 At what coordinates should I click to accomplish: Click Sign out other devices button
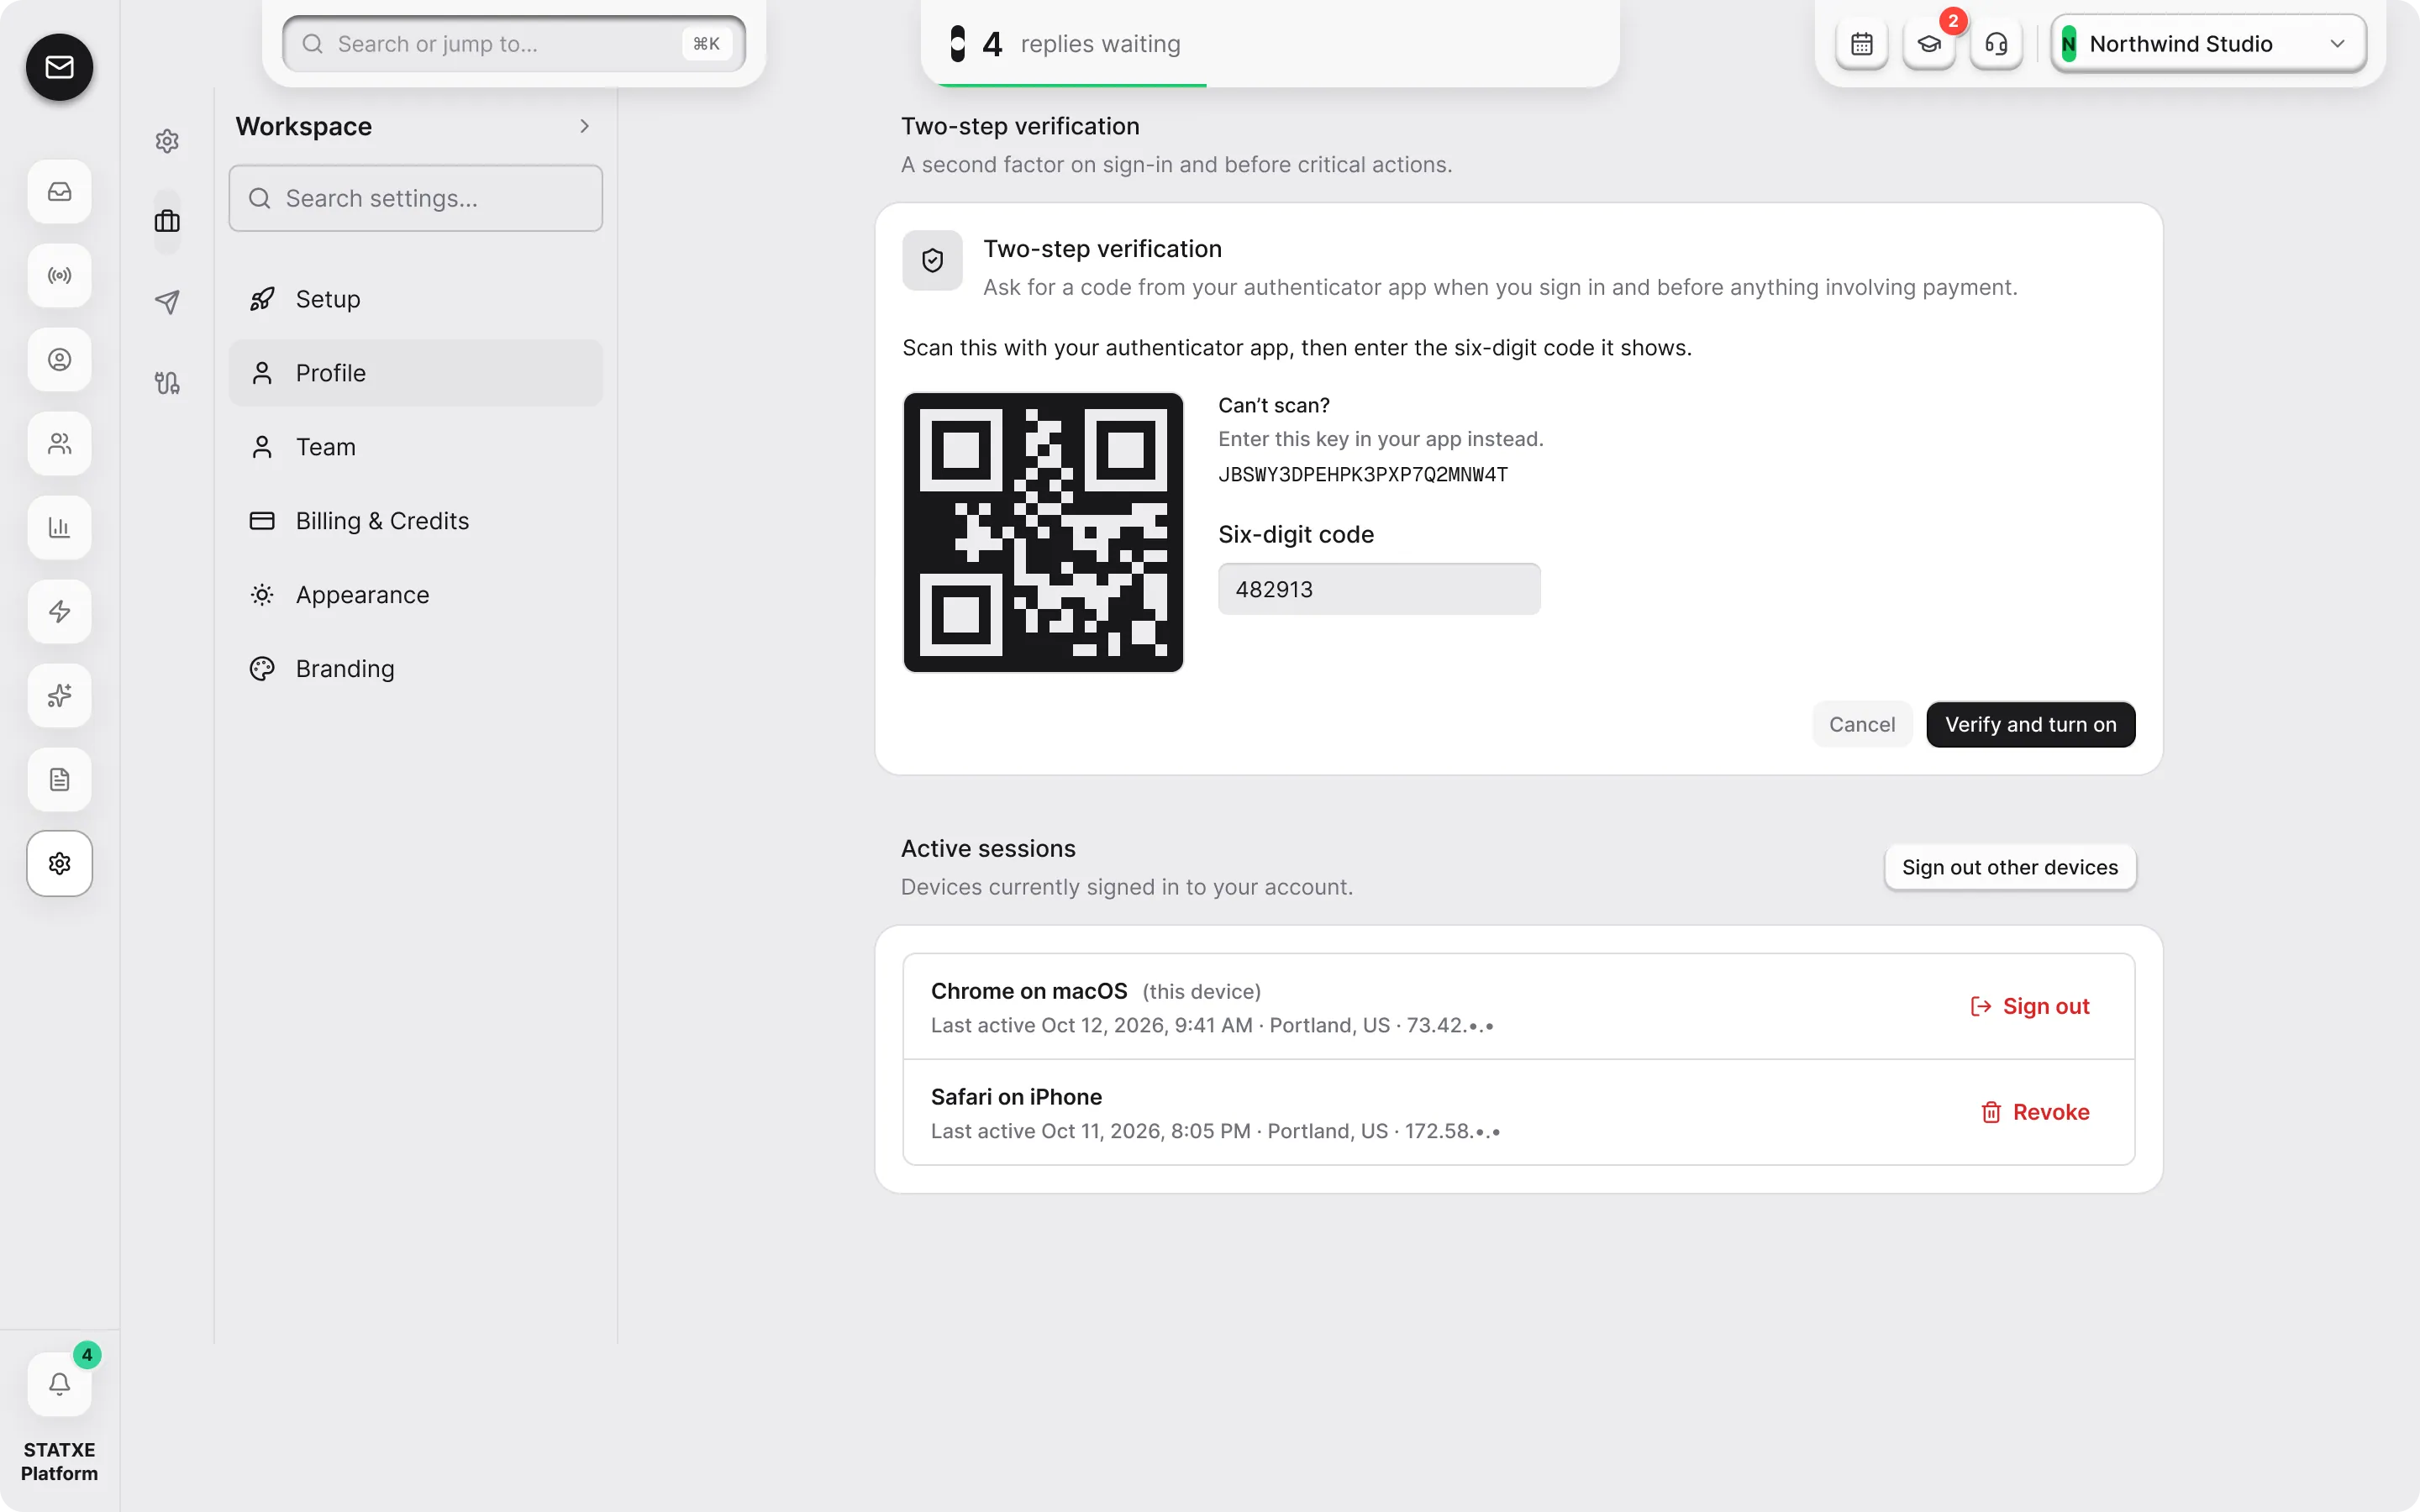pyautogui.click(x=2009, y=867)
